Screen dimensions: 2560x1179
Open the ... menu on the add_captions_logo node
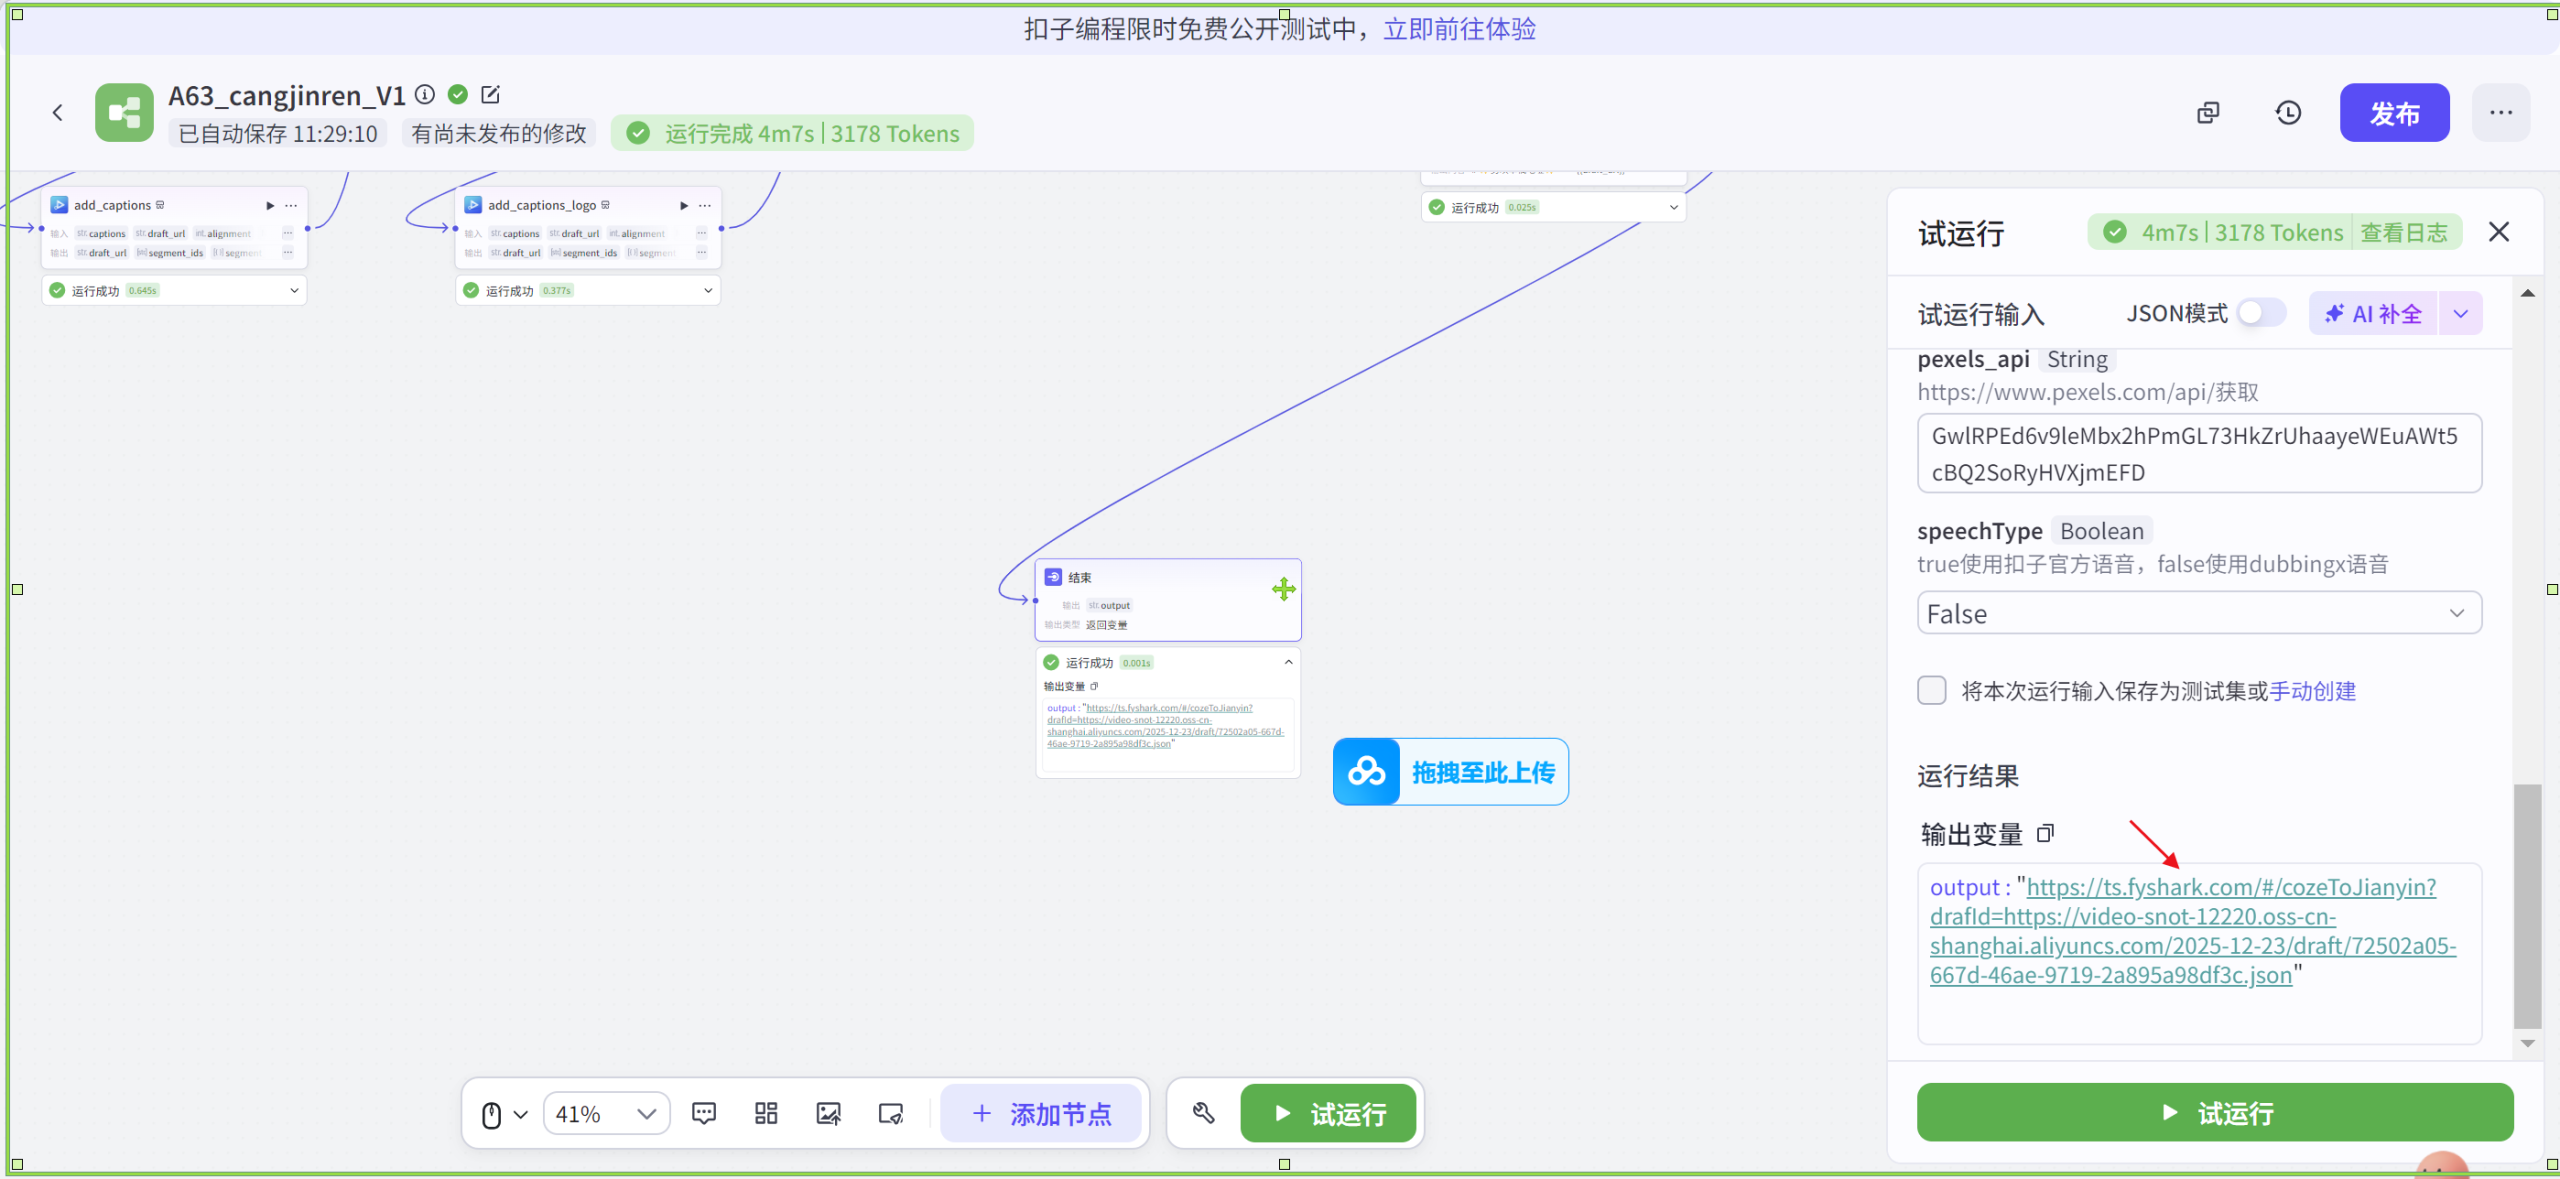[x=705, y=205]
